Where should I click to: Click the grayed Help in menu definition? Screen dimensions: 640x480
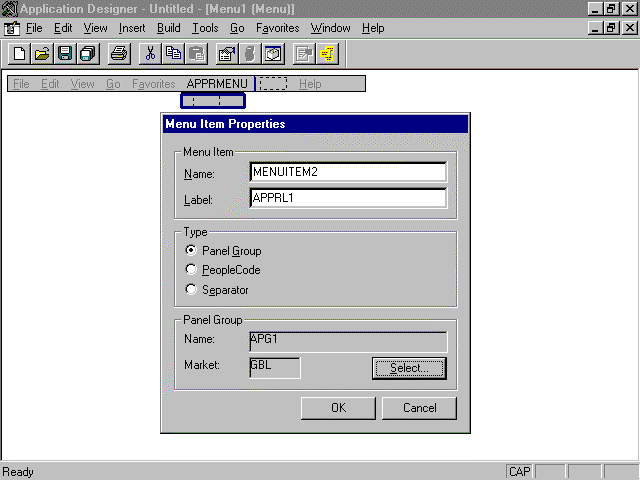coord(310,84)
